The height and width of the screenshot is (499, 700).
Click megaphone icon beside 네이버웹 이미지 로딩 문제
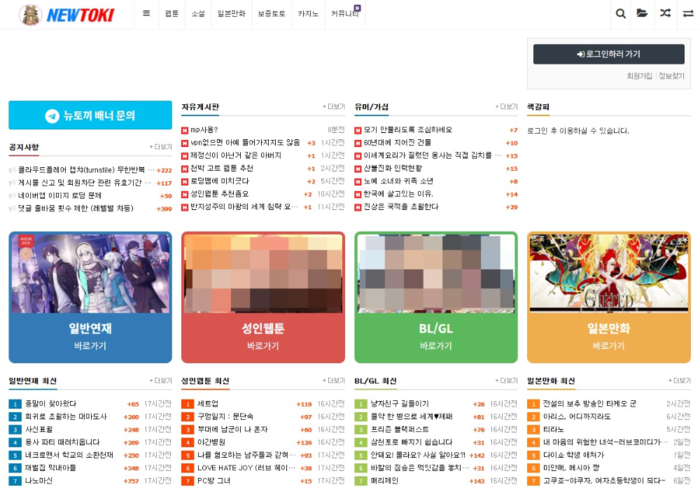12,195
